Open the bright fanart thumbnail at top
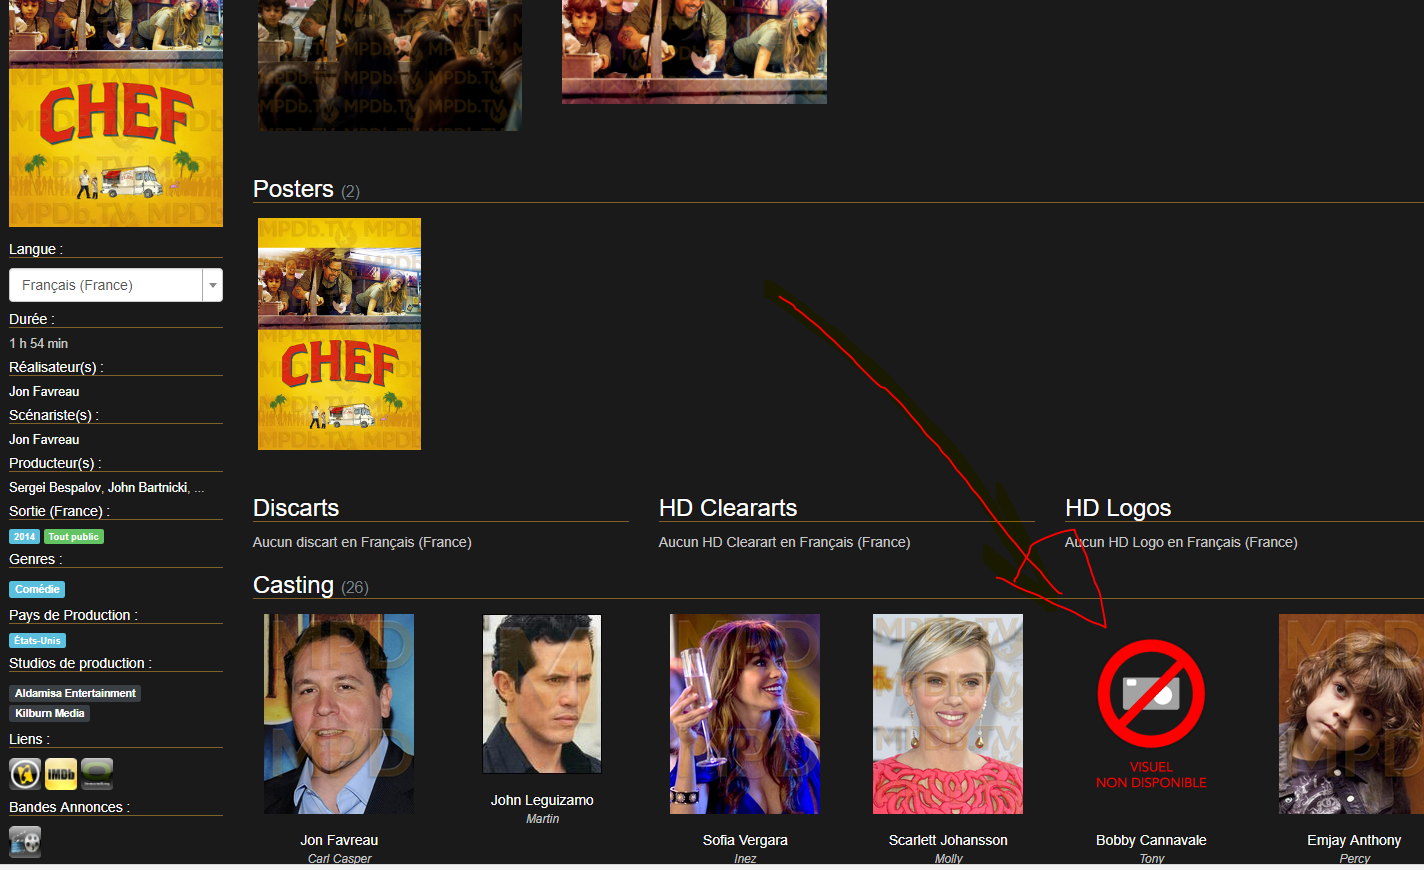1424x870 pixels. click(x=694, y=51)
